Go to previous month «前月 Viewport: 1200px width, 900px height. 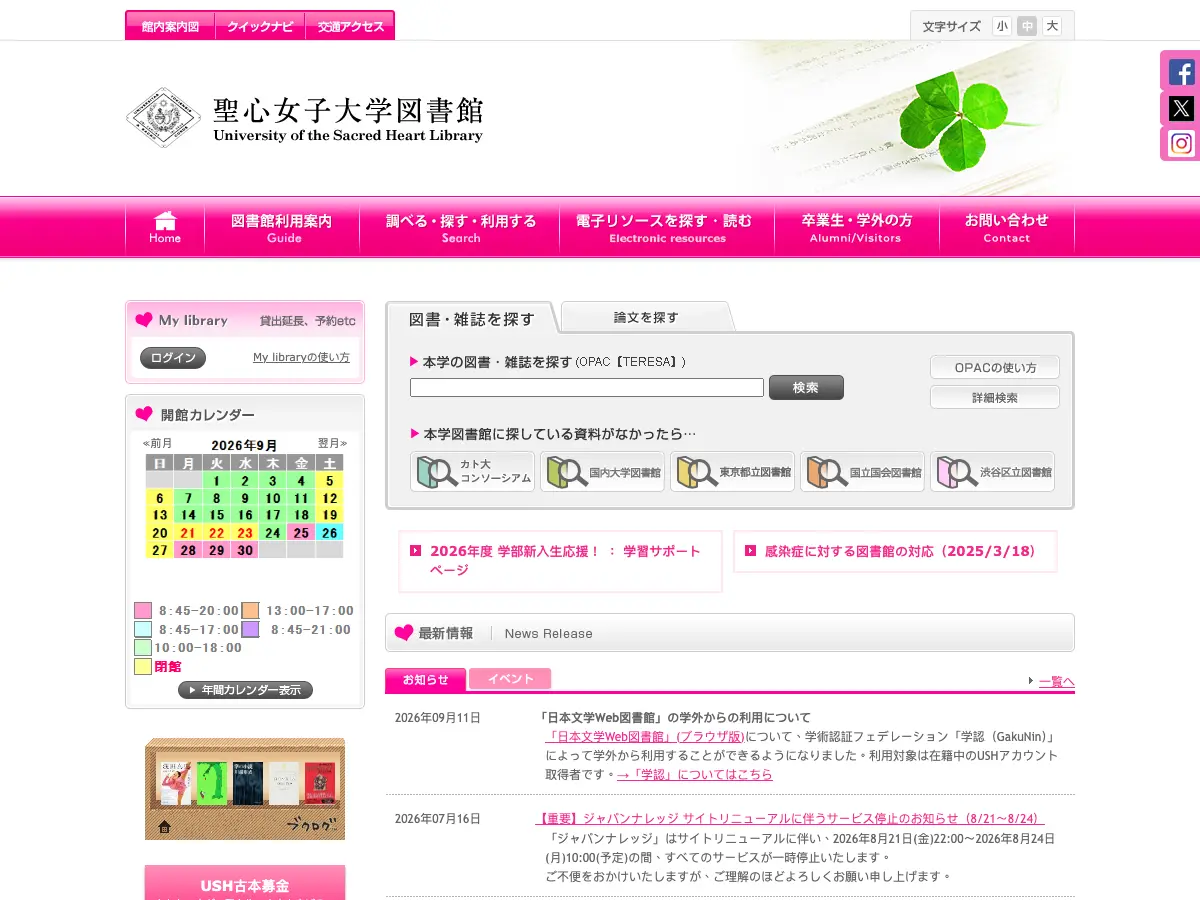[157, 443]
